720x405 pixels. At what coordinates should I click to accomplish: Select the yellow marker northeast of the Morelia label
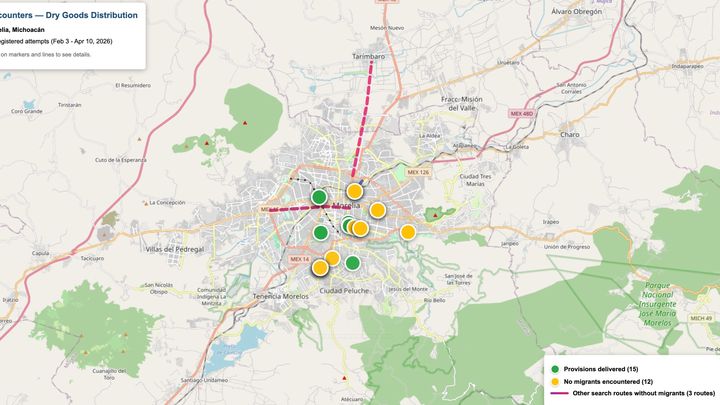(377, 210)
